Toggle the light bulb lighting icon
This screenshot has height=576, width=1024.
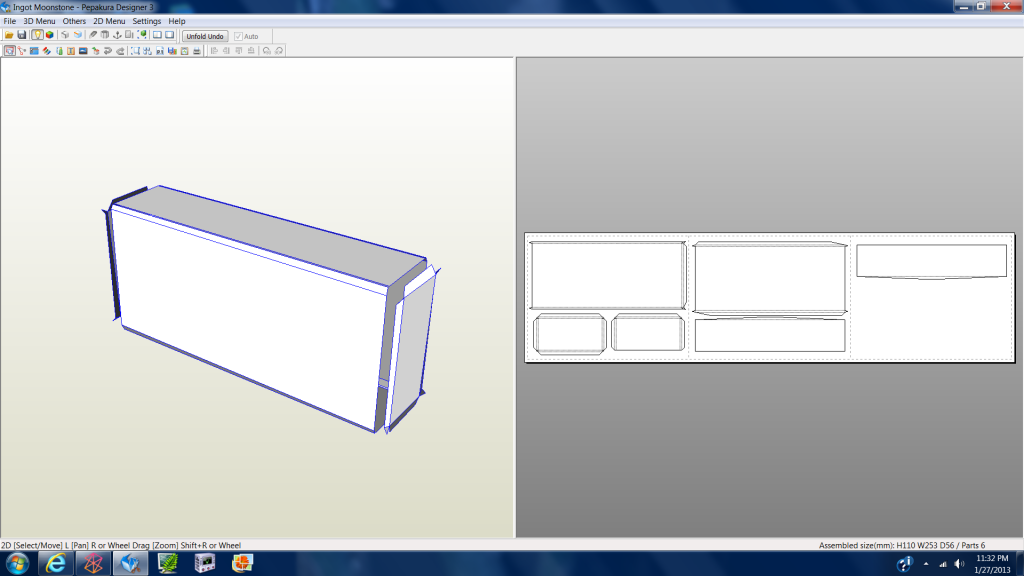pyautogui.click(x=37, y=35)
